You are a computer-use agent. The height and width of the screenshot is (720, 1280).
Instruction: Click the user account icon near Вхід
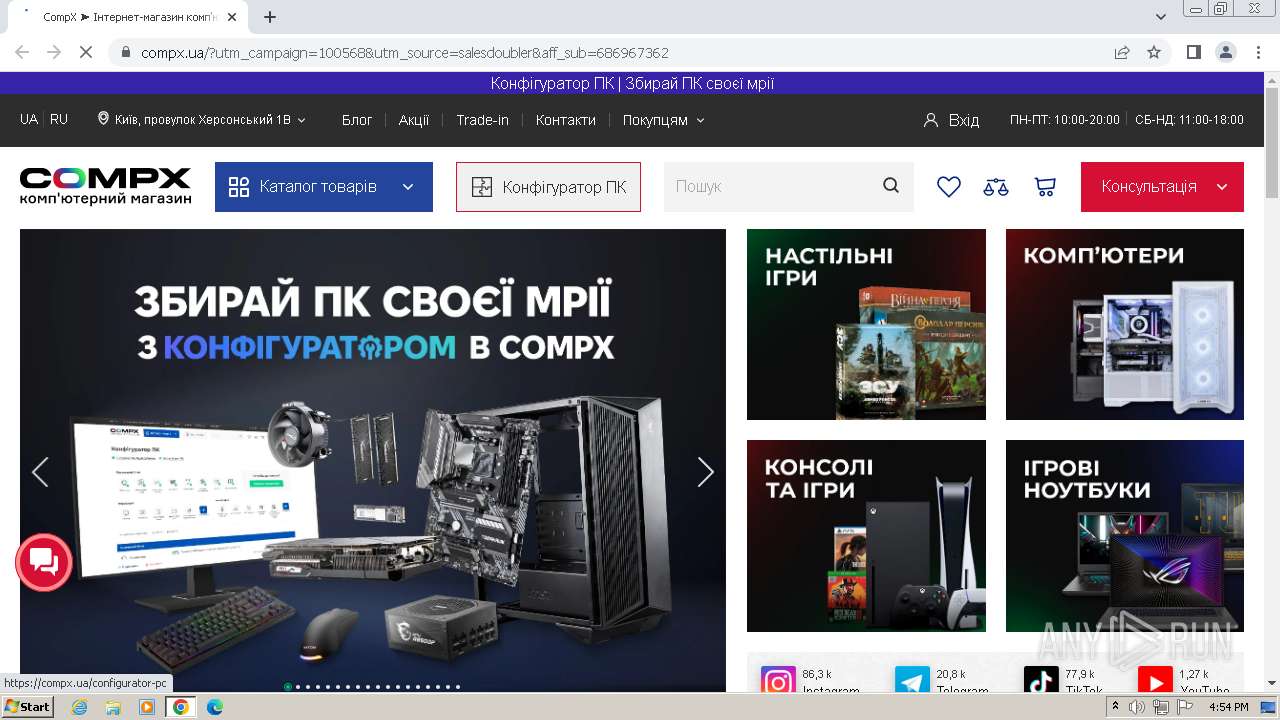tap(931, 120)
